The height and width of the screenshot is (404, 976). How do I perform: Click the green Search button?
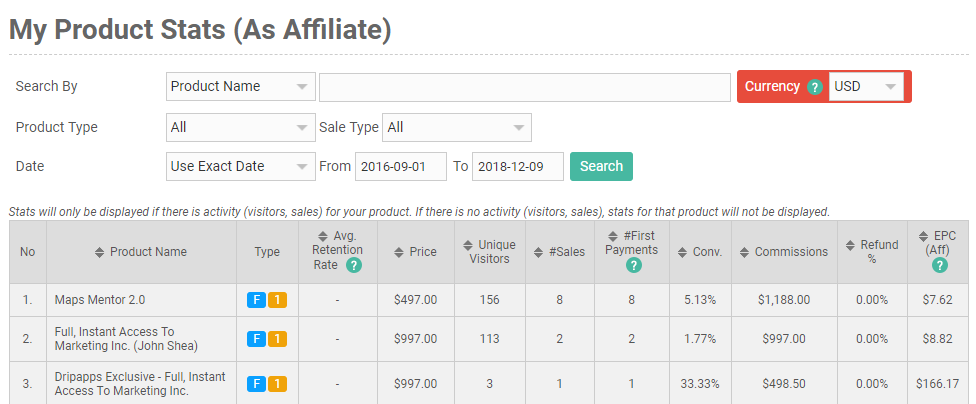(601, 166)
